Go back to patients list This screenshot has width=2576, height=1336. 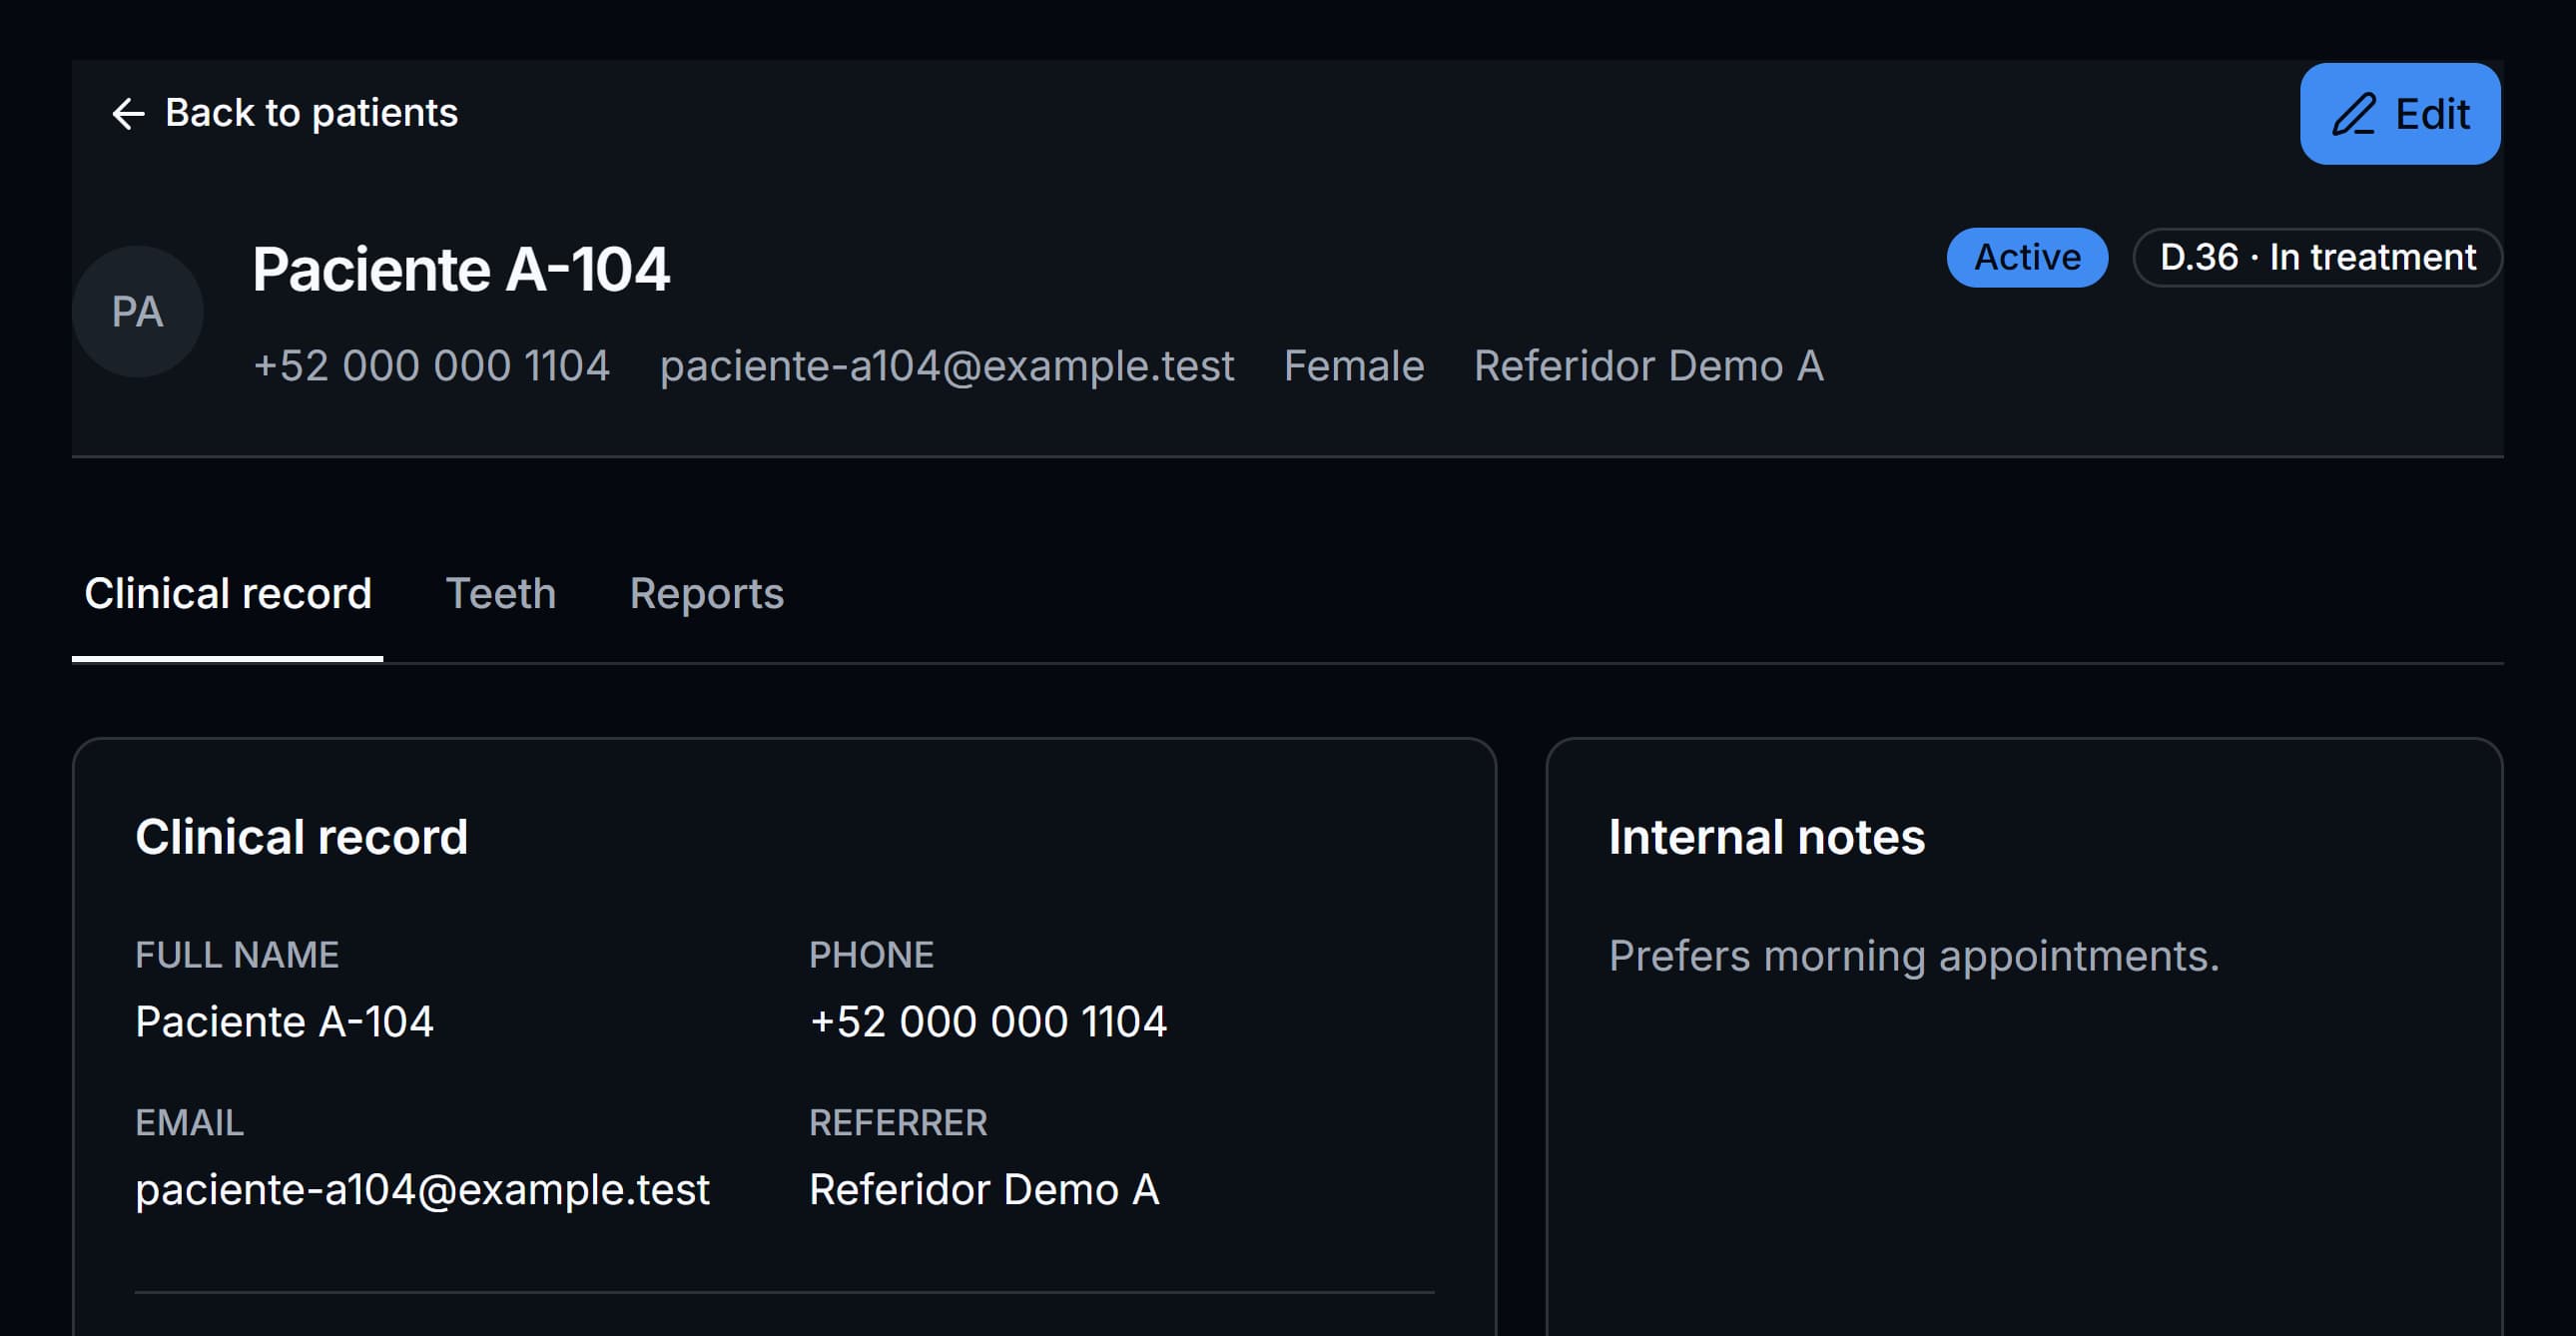[x=284, y=113]
